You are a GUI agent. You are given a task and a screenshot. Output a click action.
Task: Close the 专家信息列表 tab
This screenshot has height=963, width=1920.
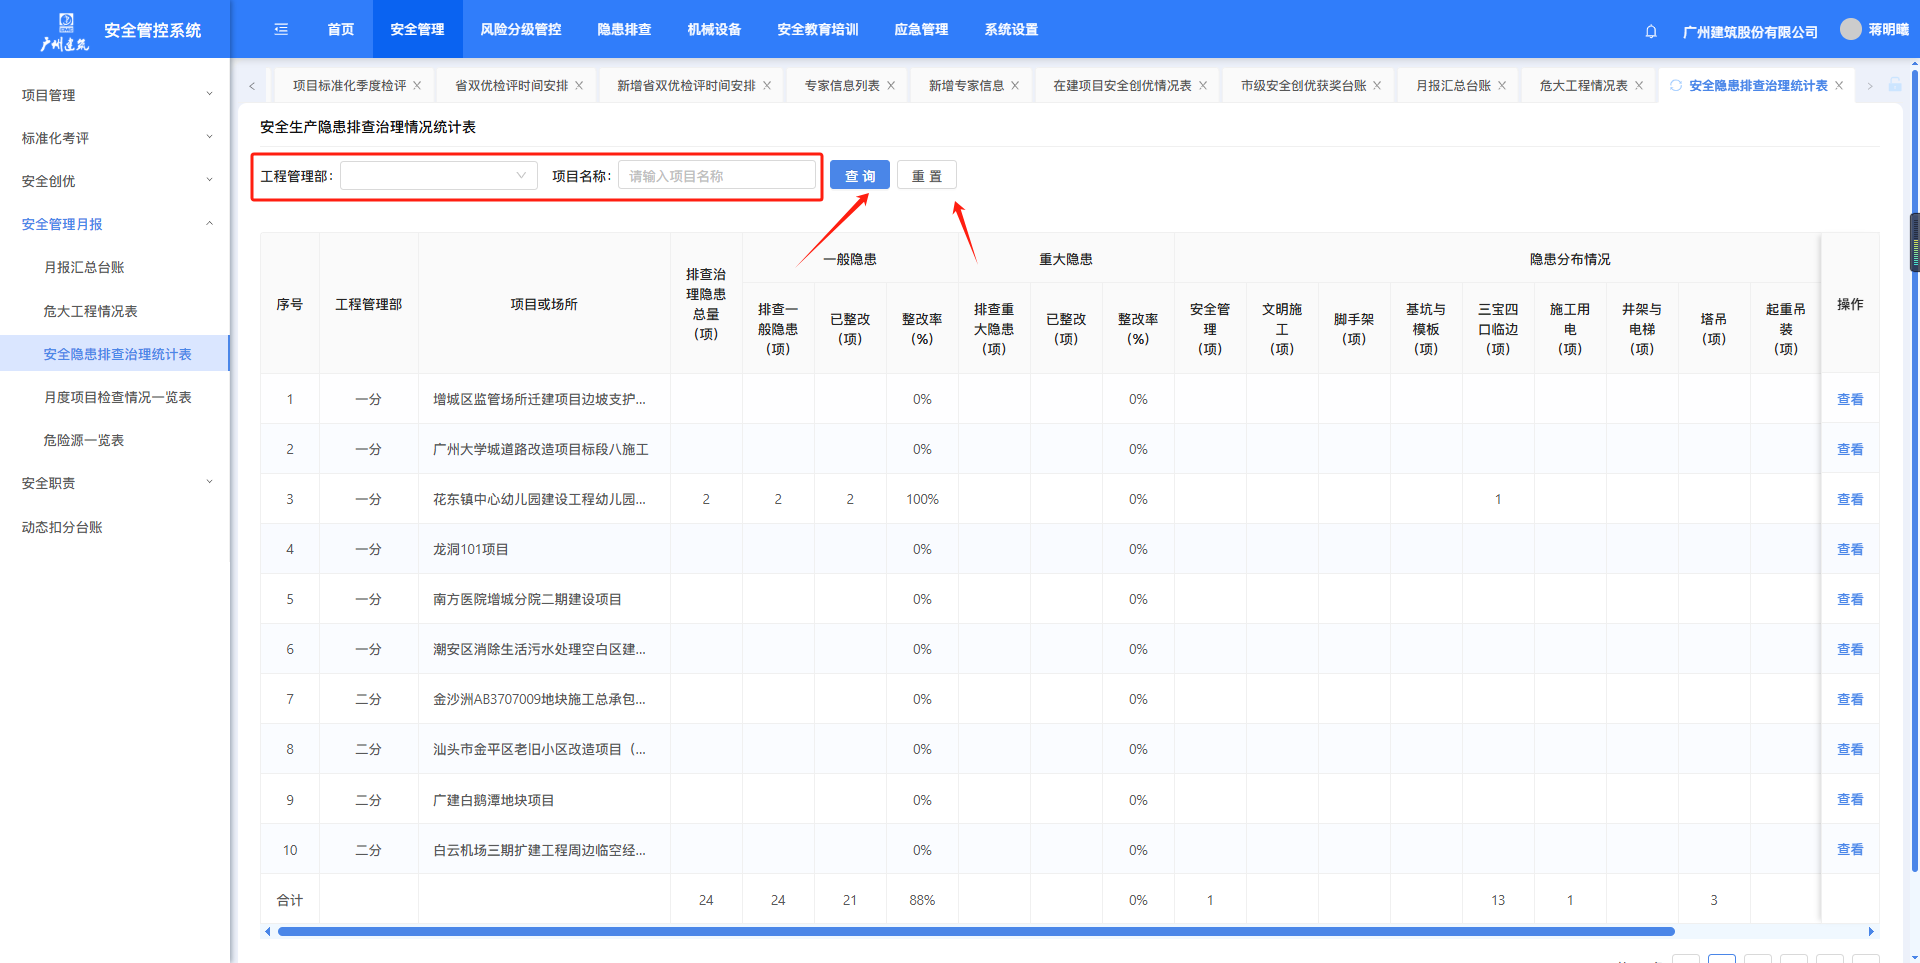coord(891,86)
